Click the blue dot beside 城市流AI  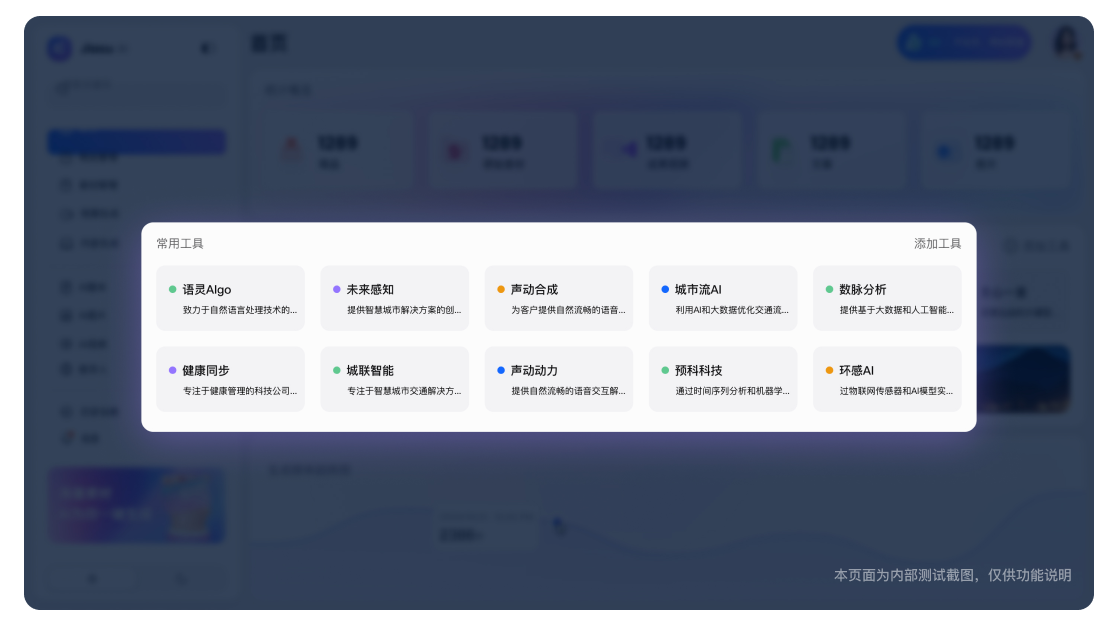(665, 289)
